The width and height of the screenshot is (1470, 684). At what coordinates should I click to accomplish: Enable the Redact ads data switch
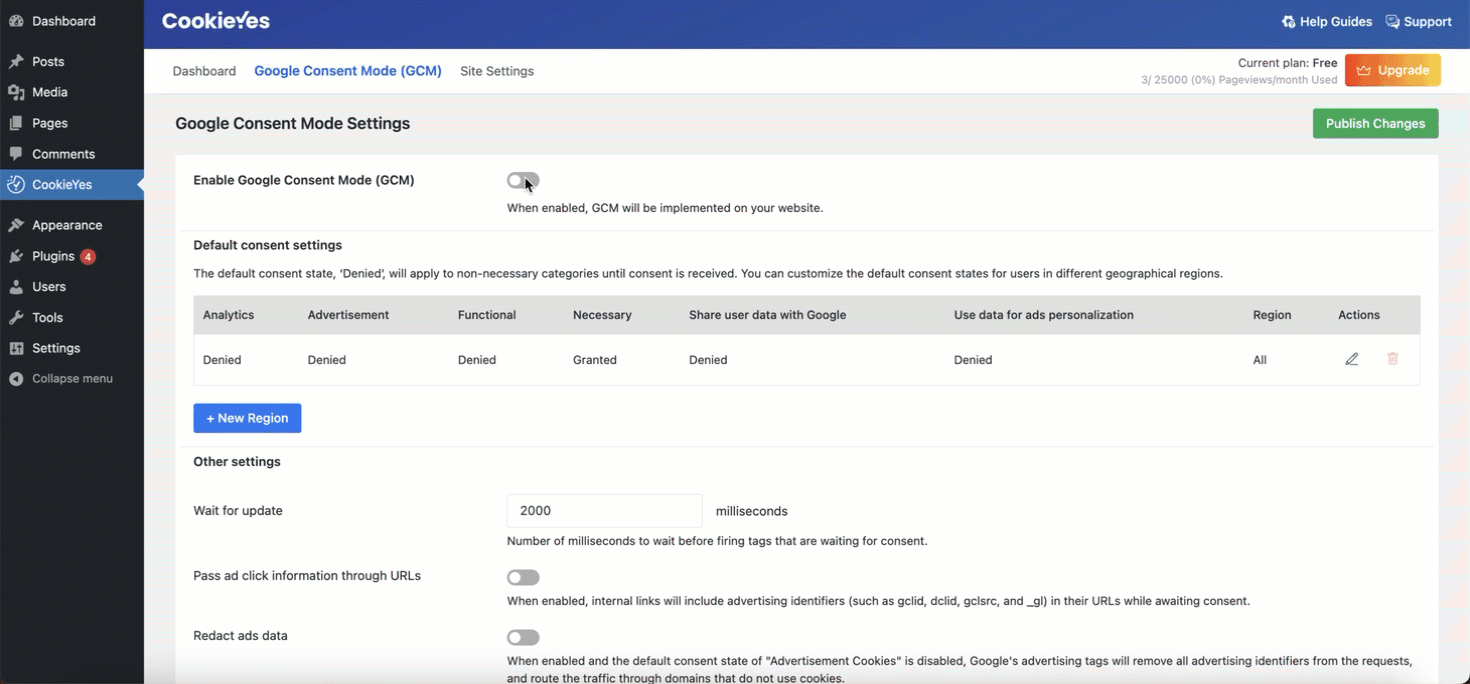coord(523,637)
